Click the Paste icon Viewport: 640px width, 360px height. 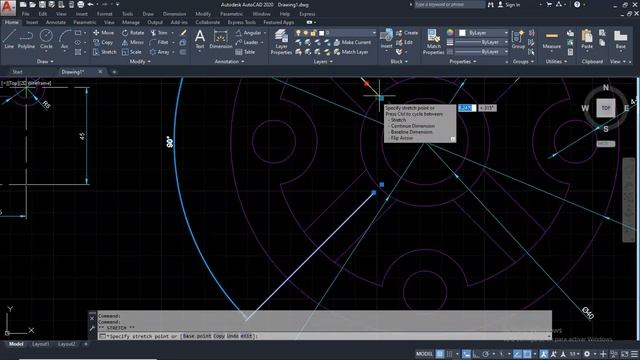[x=587, y=39]
